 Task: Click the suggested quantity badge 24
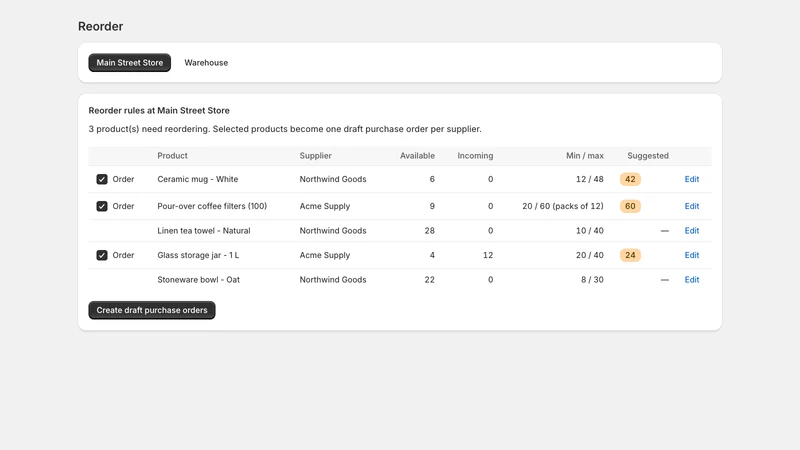click(x=630, y=255)
